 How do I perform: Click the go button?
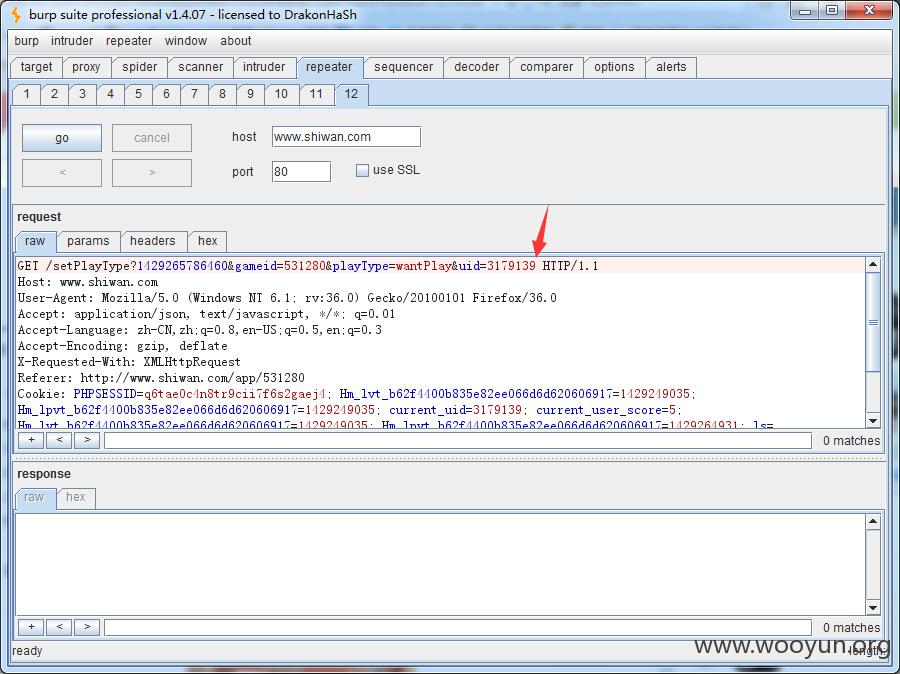[62, 138]
